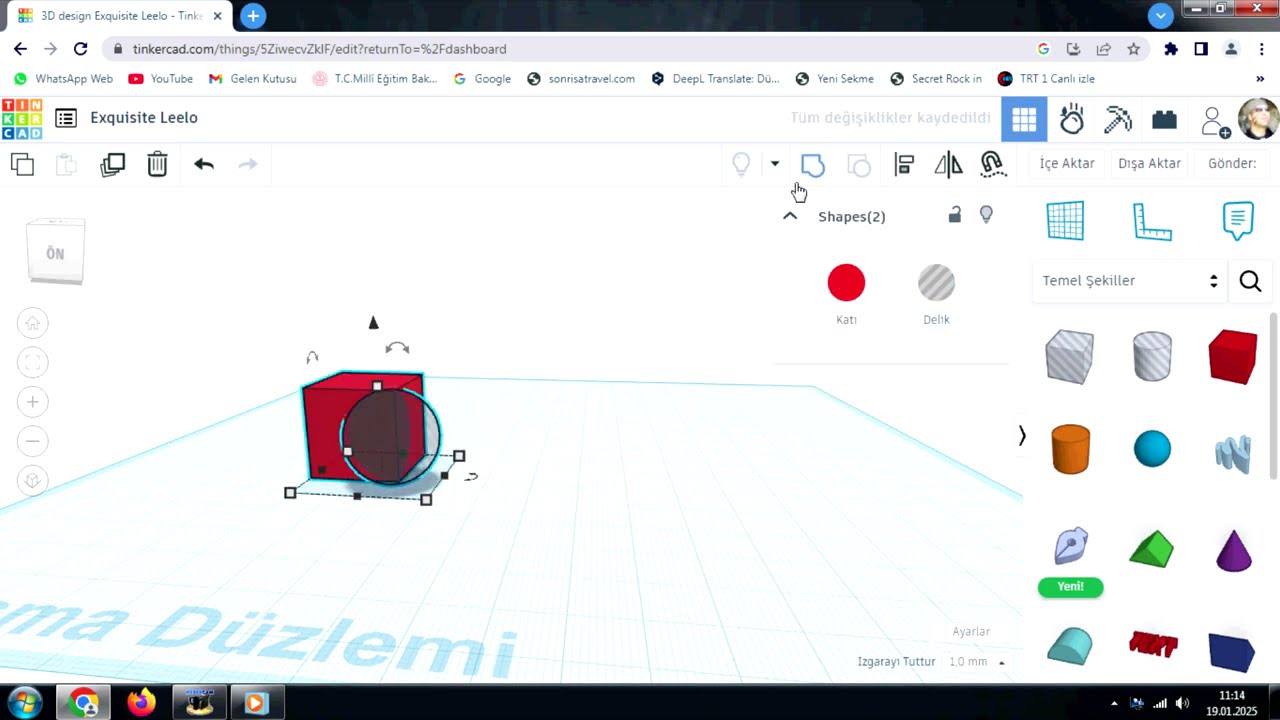Open the Sim Lab hand icon
This screenshot has height=720, width=1280.
[x=1072, y=120]
